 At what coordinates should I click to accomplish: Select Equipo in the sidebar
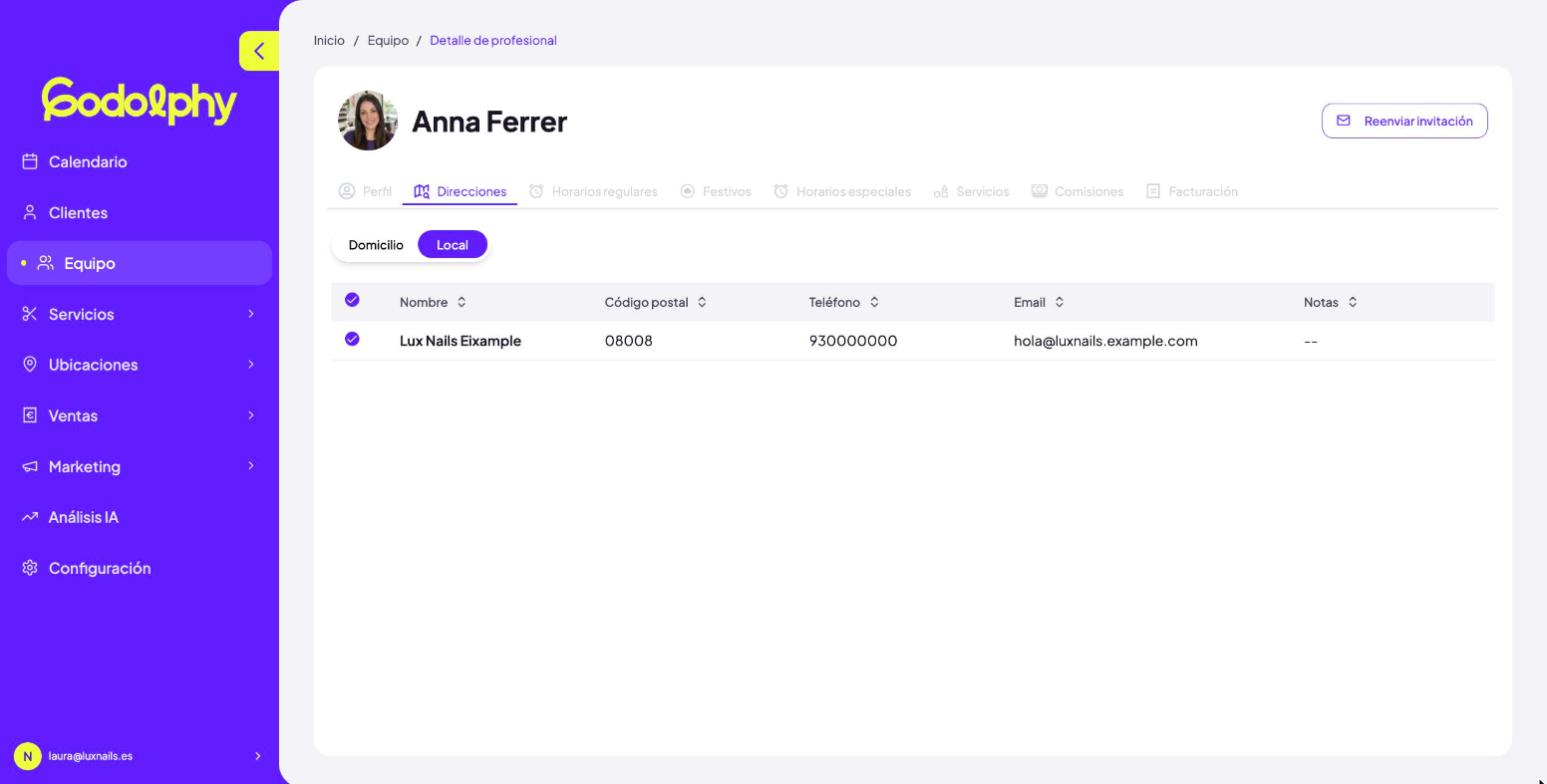coord(139,263)
